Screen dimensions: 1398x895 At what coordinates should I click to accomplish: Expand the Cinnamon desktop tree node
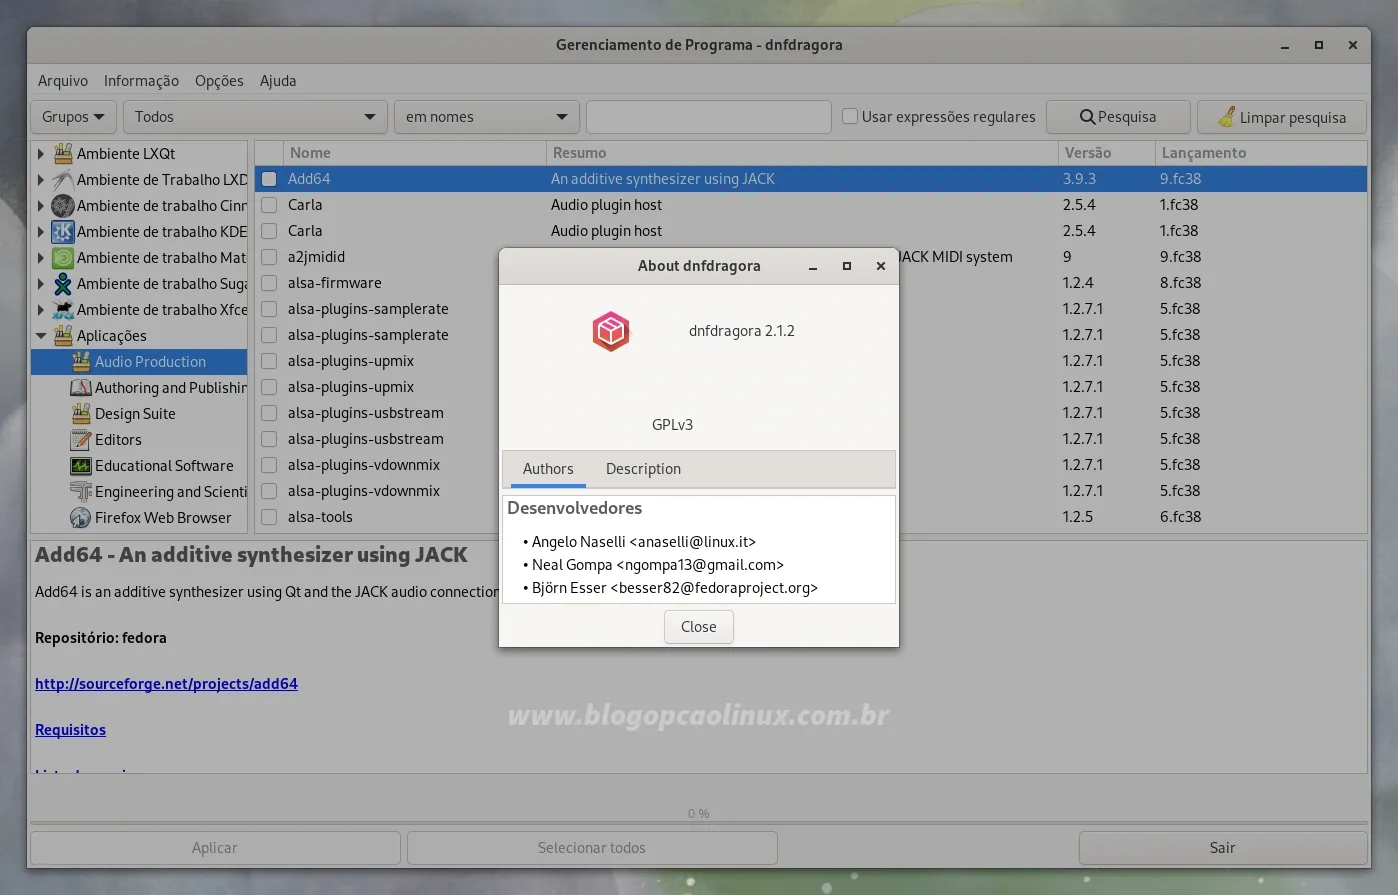click(41, 205)
